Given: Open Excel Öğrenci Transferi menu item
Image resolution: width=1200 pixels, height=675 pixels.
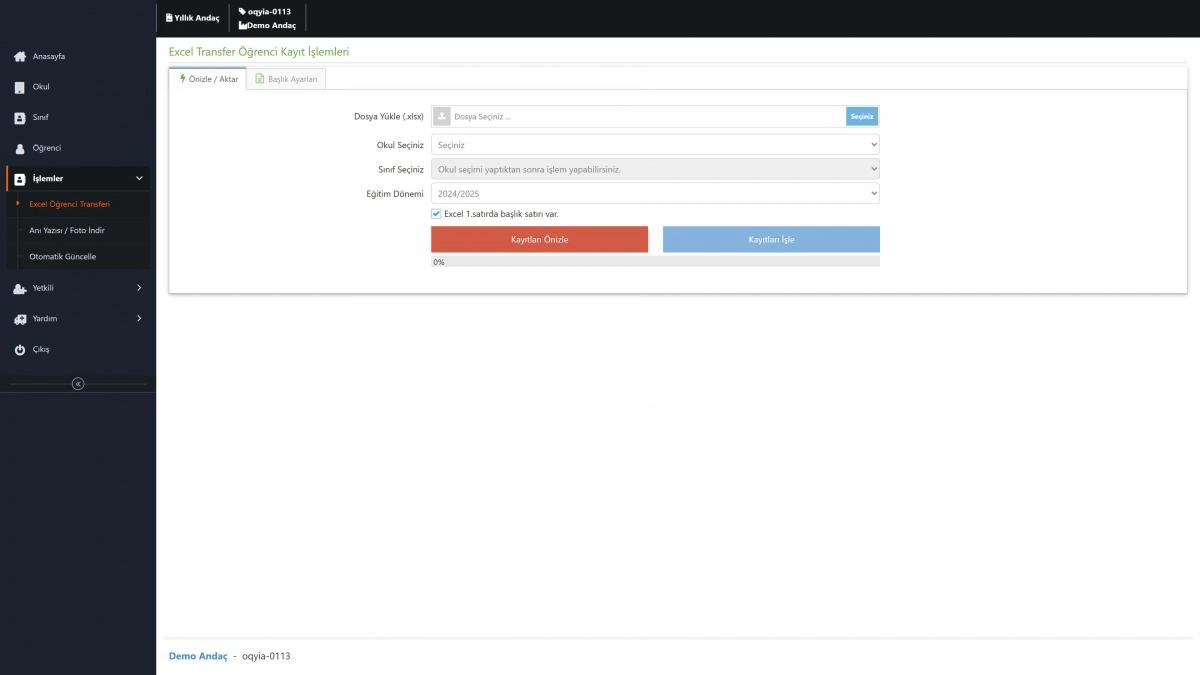Looking at the screenshot, I should [69, 204].
